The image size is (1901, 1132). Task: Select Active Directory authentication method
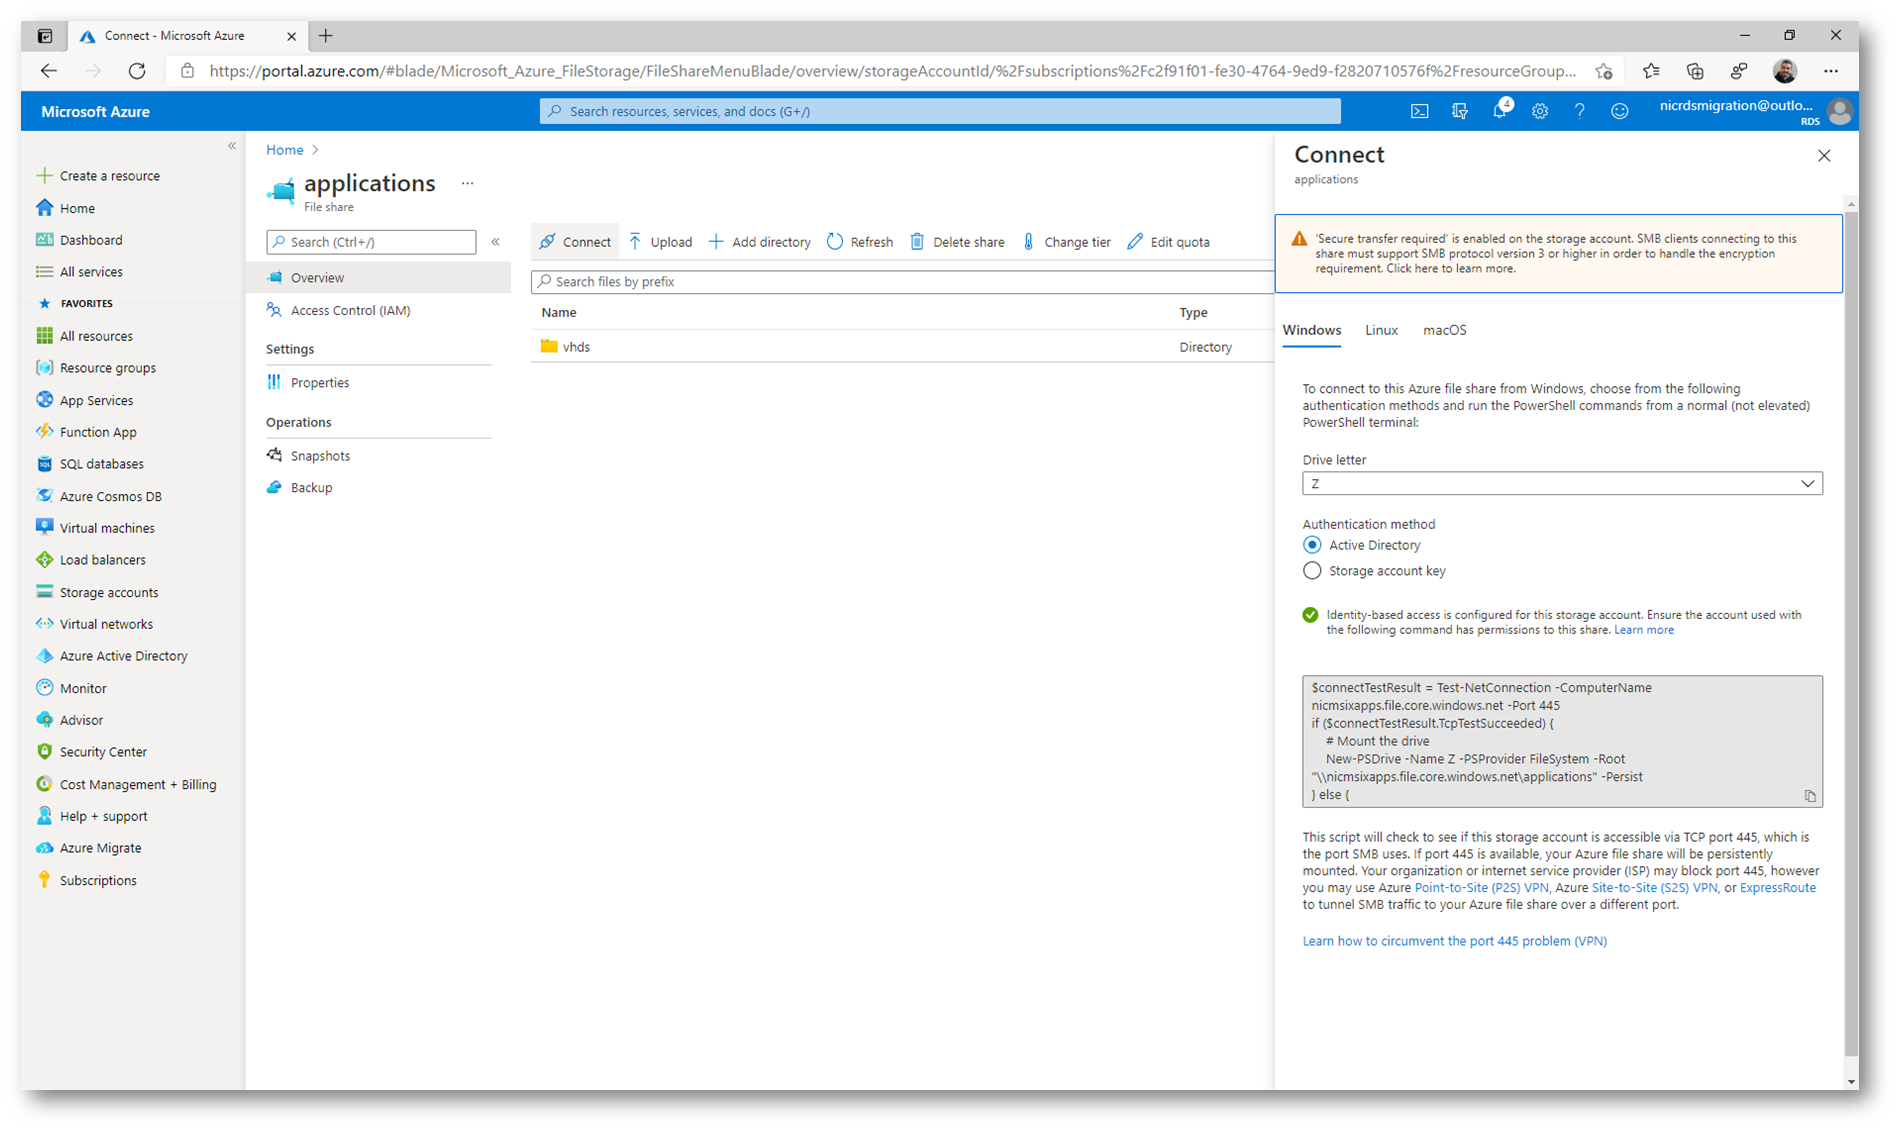tap(1312, 545)
